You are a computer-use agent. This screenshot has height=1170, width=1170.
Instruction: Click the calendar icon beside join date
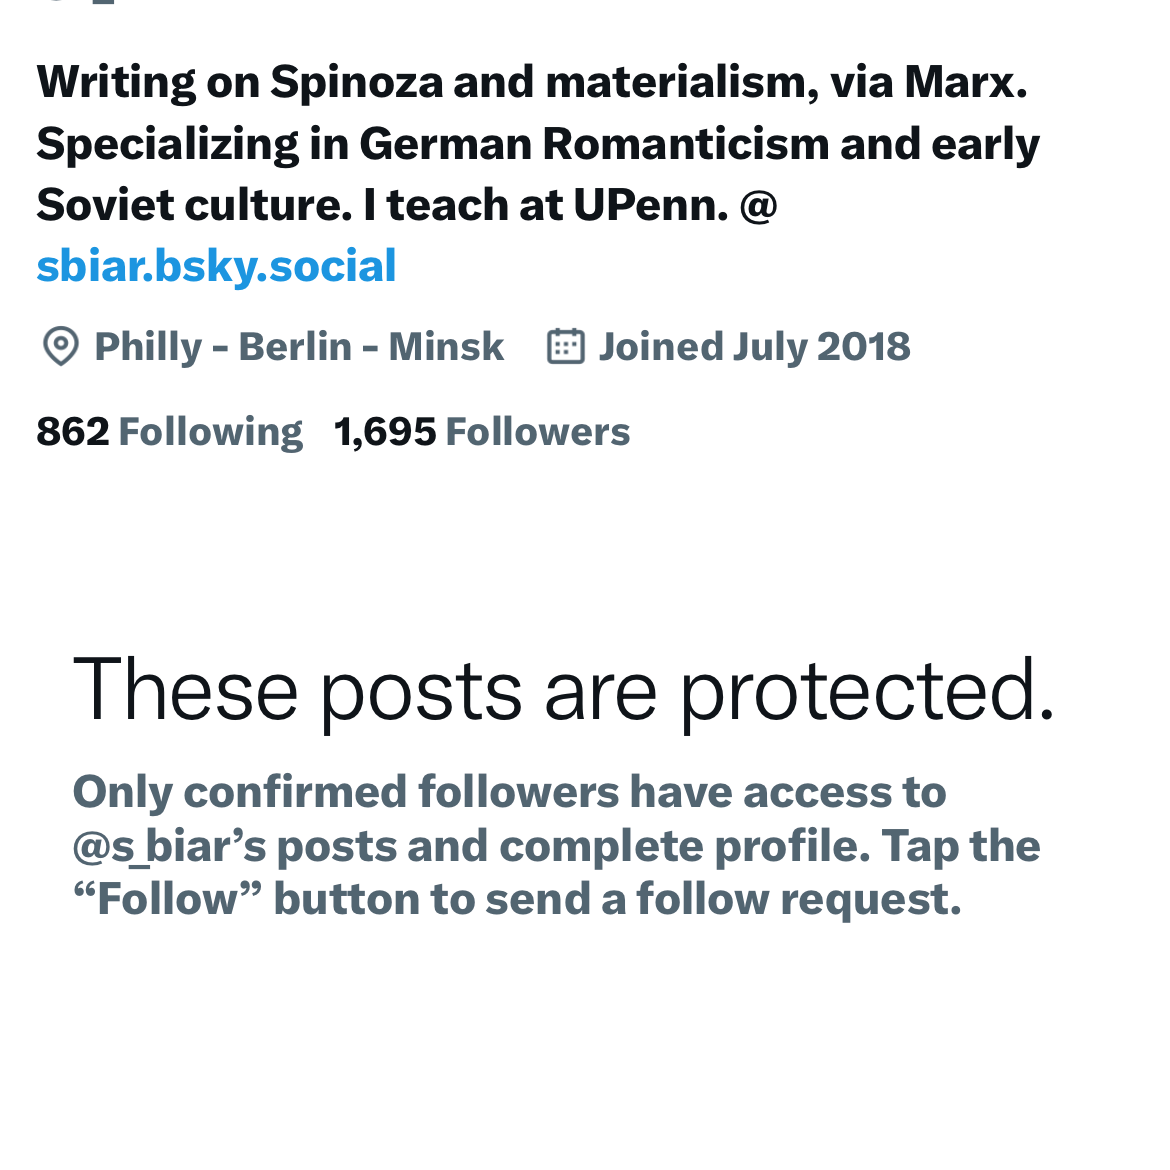click(566, 347)
